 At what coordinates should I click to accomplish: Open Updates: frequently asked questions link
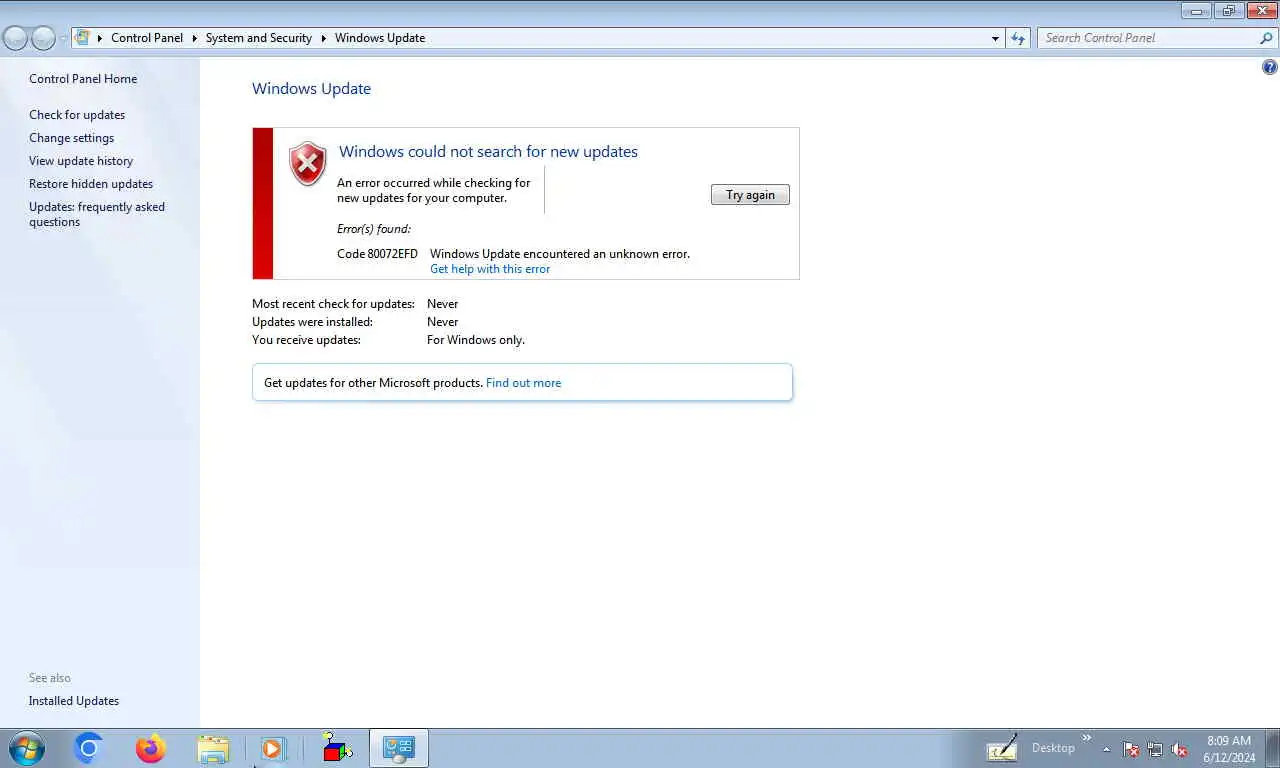pyautogui.click(x=97, y=214)
